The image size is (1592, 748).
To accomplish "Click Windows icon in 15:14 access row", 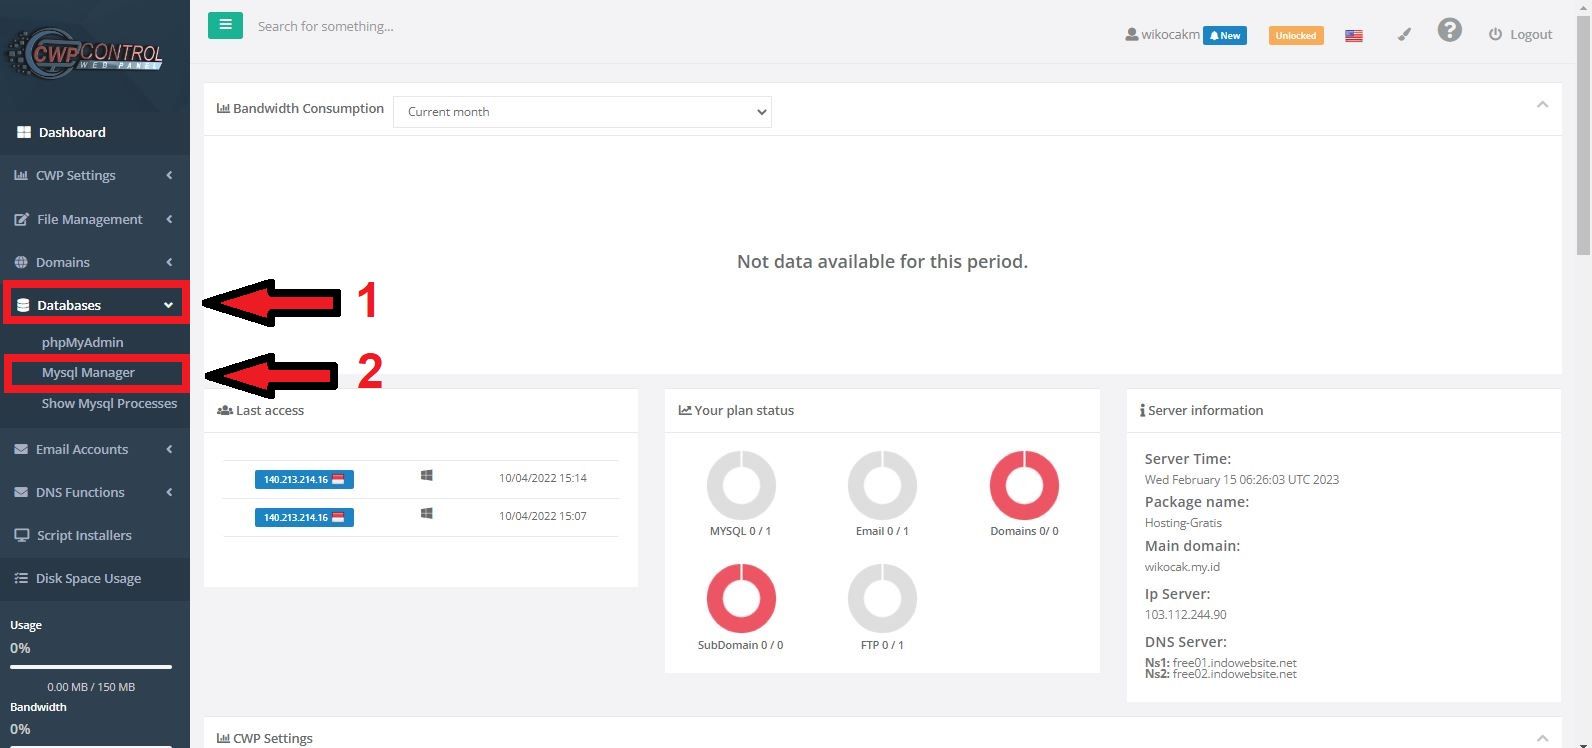I will [x=427, y=476].
